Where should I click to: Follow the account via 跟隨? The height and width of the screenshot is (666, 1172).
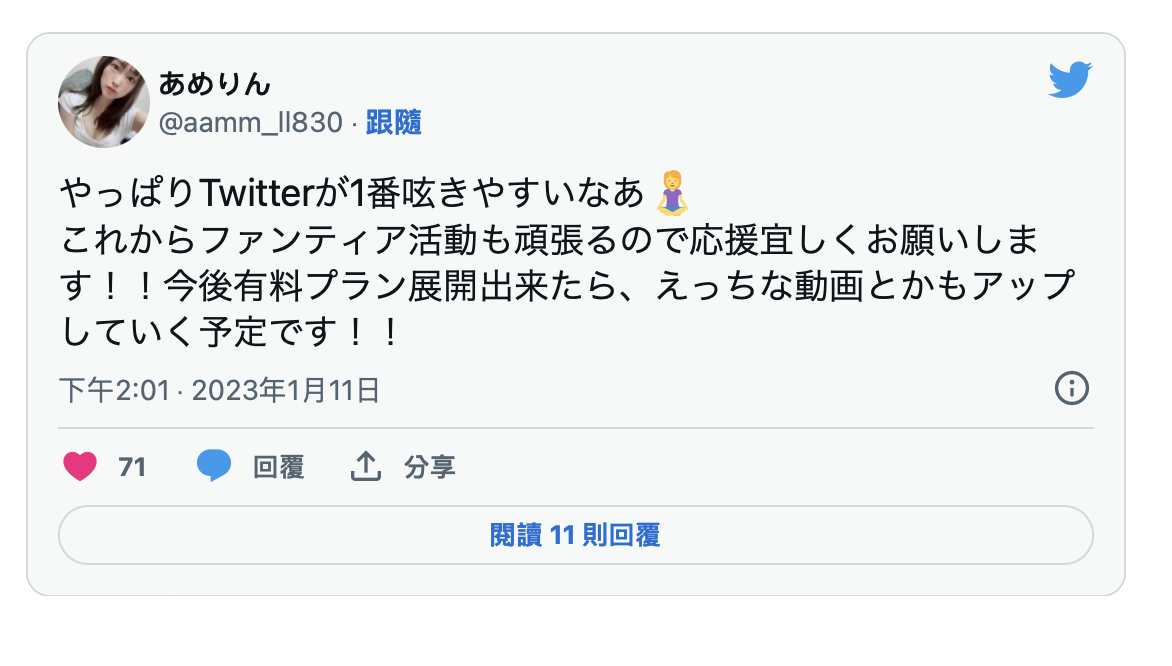point(394,123)
